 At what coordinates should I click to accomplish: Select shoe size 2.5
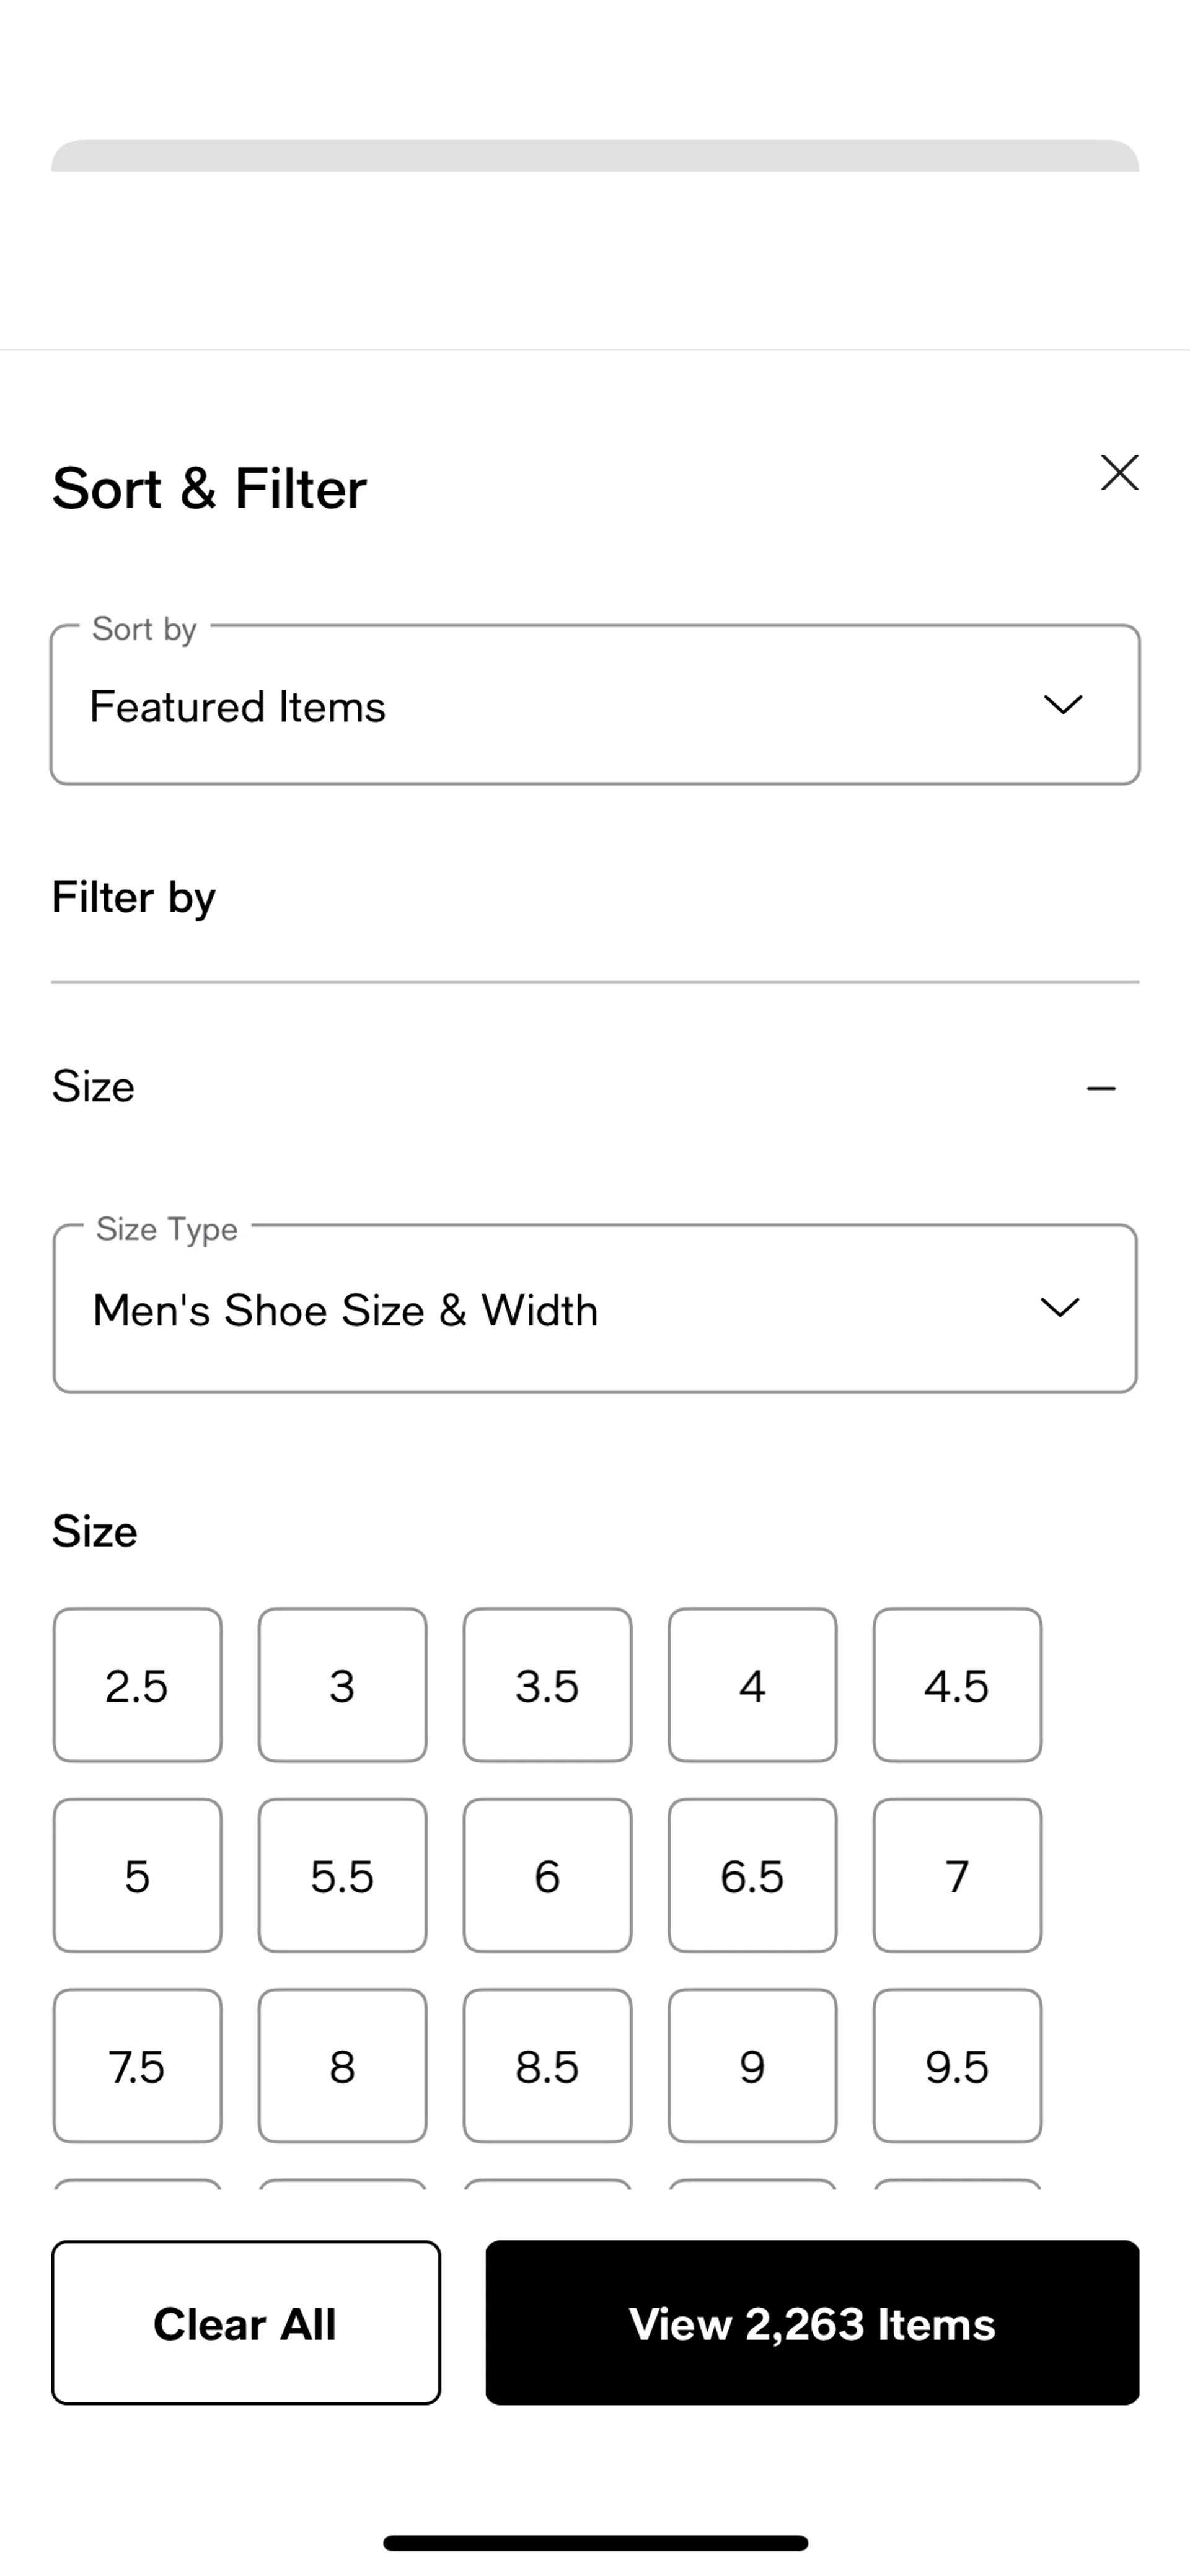click(x=137, y=1686)
